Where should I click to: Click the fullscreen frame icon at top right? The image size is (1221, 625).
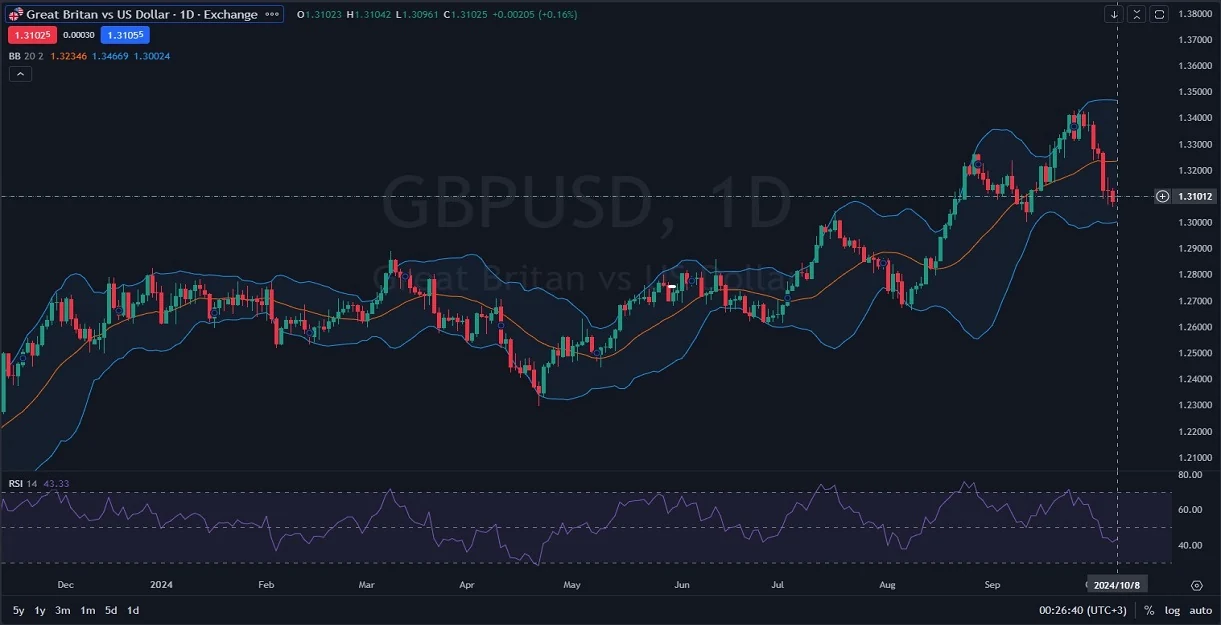tap(1159, 14)
